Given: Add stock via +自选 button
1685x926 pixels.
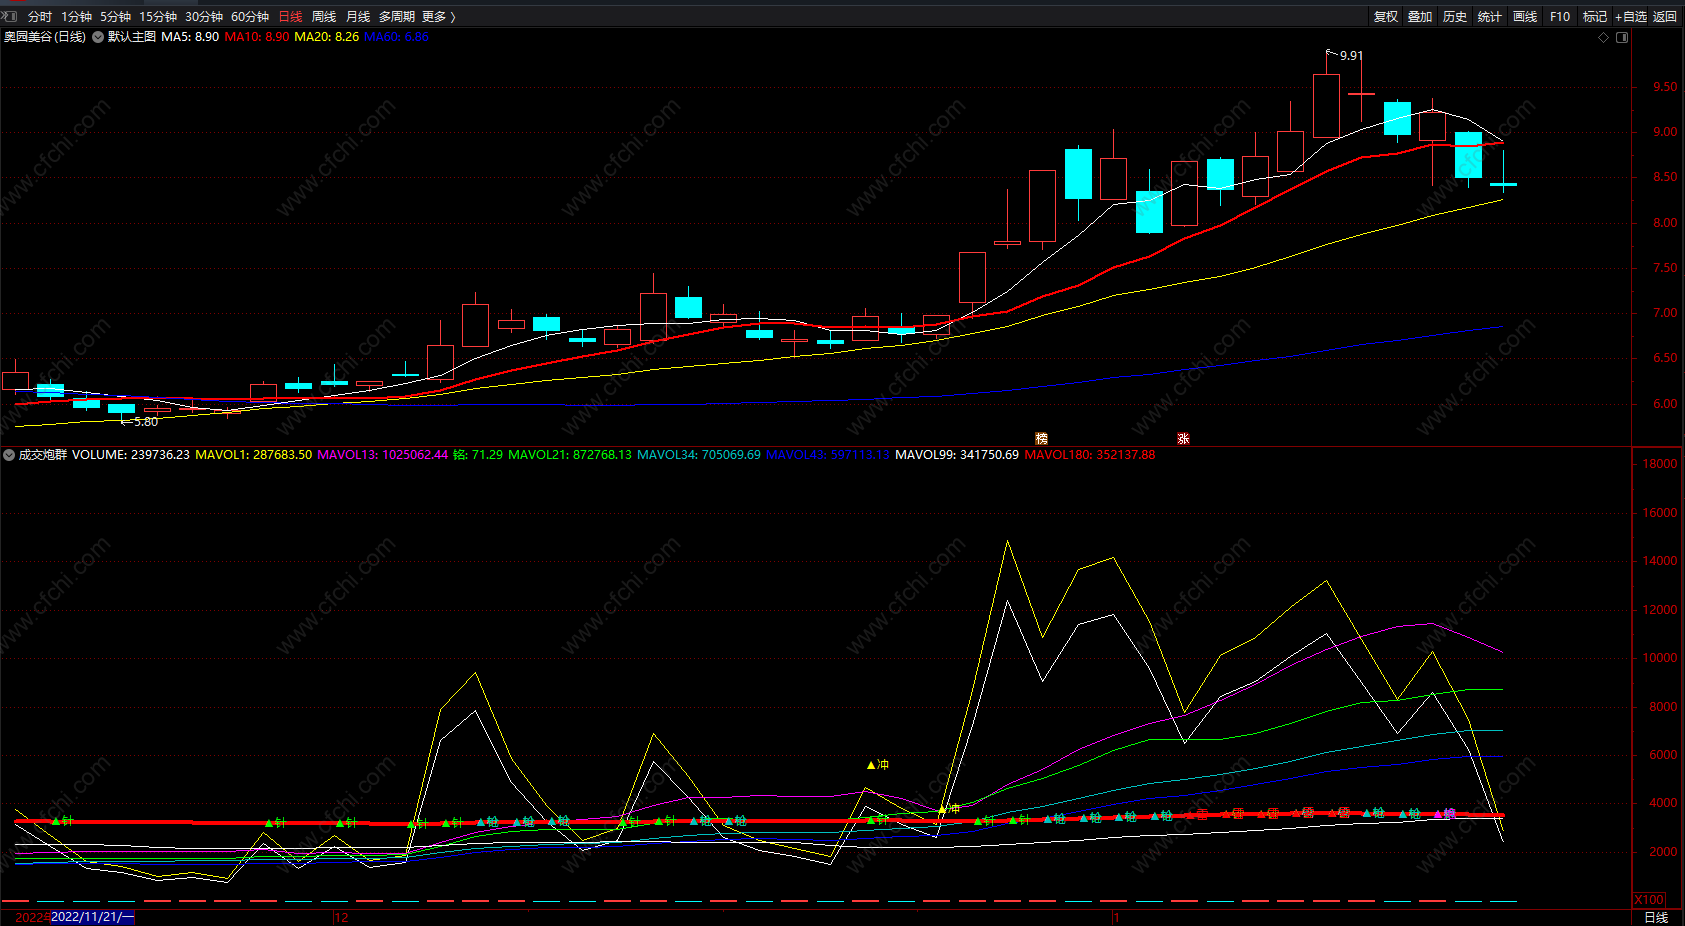Looking at the screenshot, I should pos(1630,17).
